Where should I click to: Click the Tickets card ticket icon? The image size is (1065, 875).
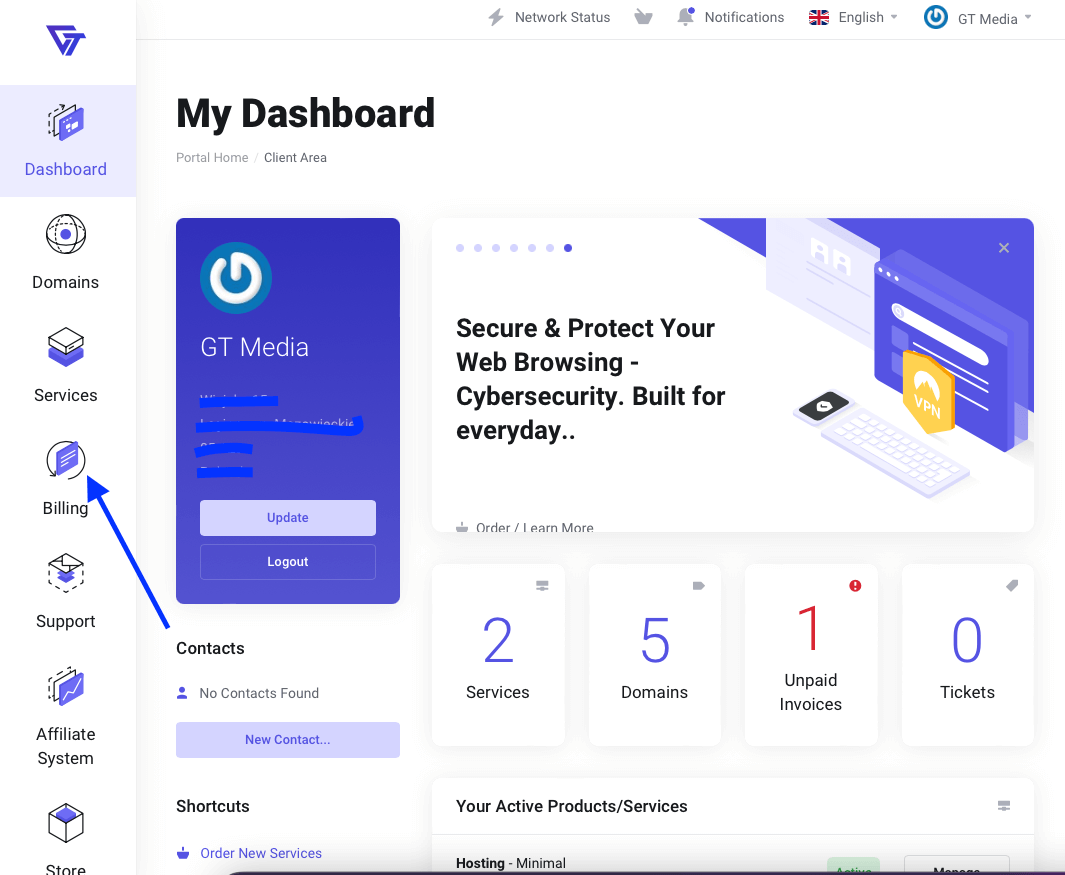(x=1012, y=586)
